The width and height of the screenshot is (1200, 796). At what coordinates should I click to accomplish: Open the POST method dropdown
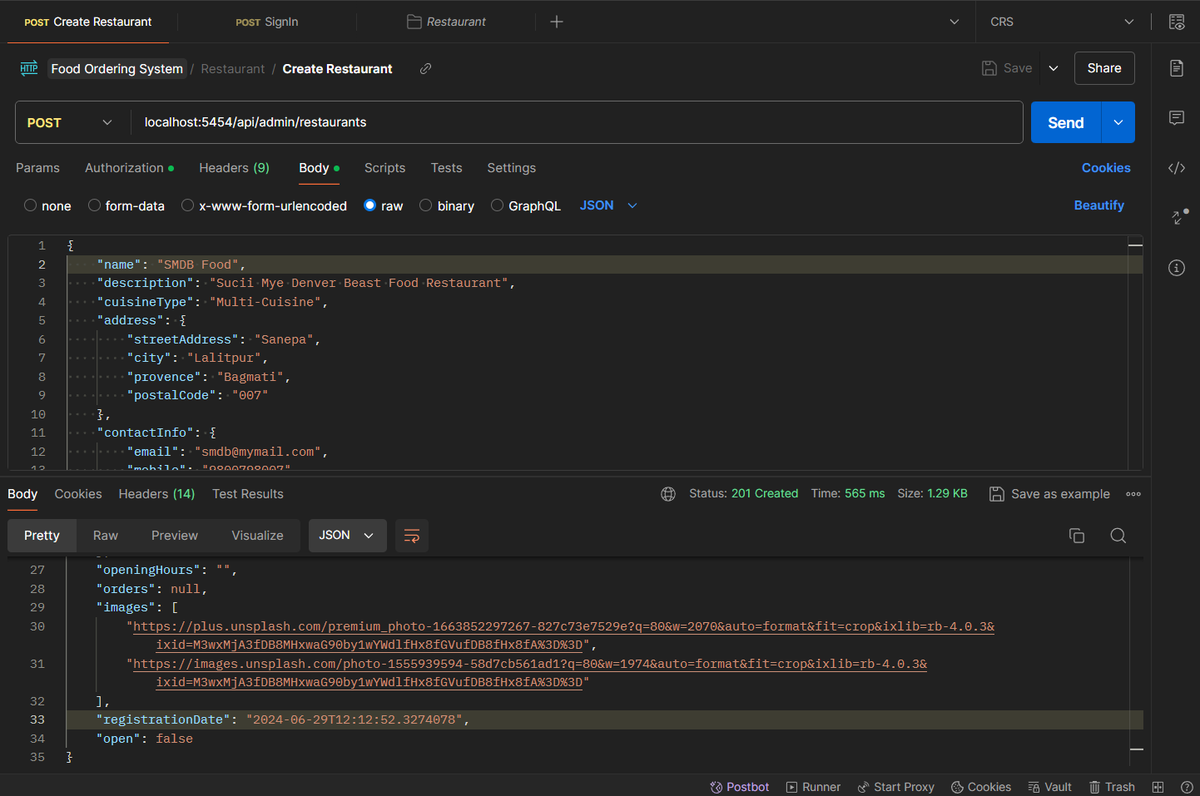(68, 123)
